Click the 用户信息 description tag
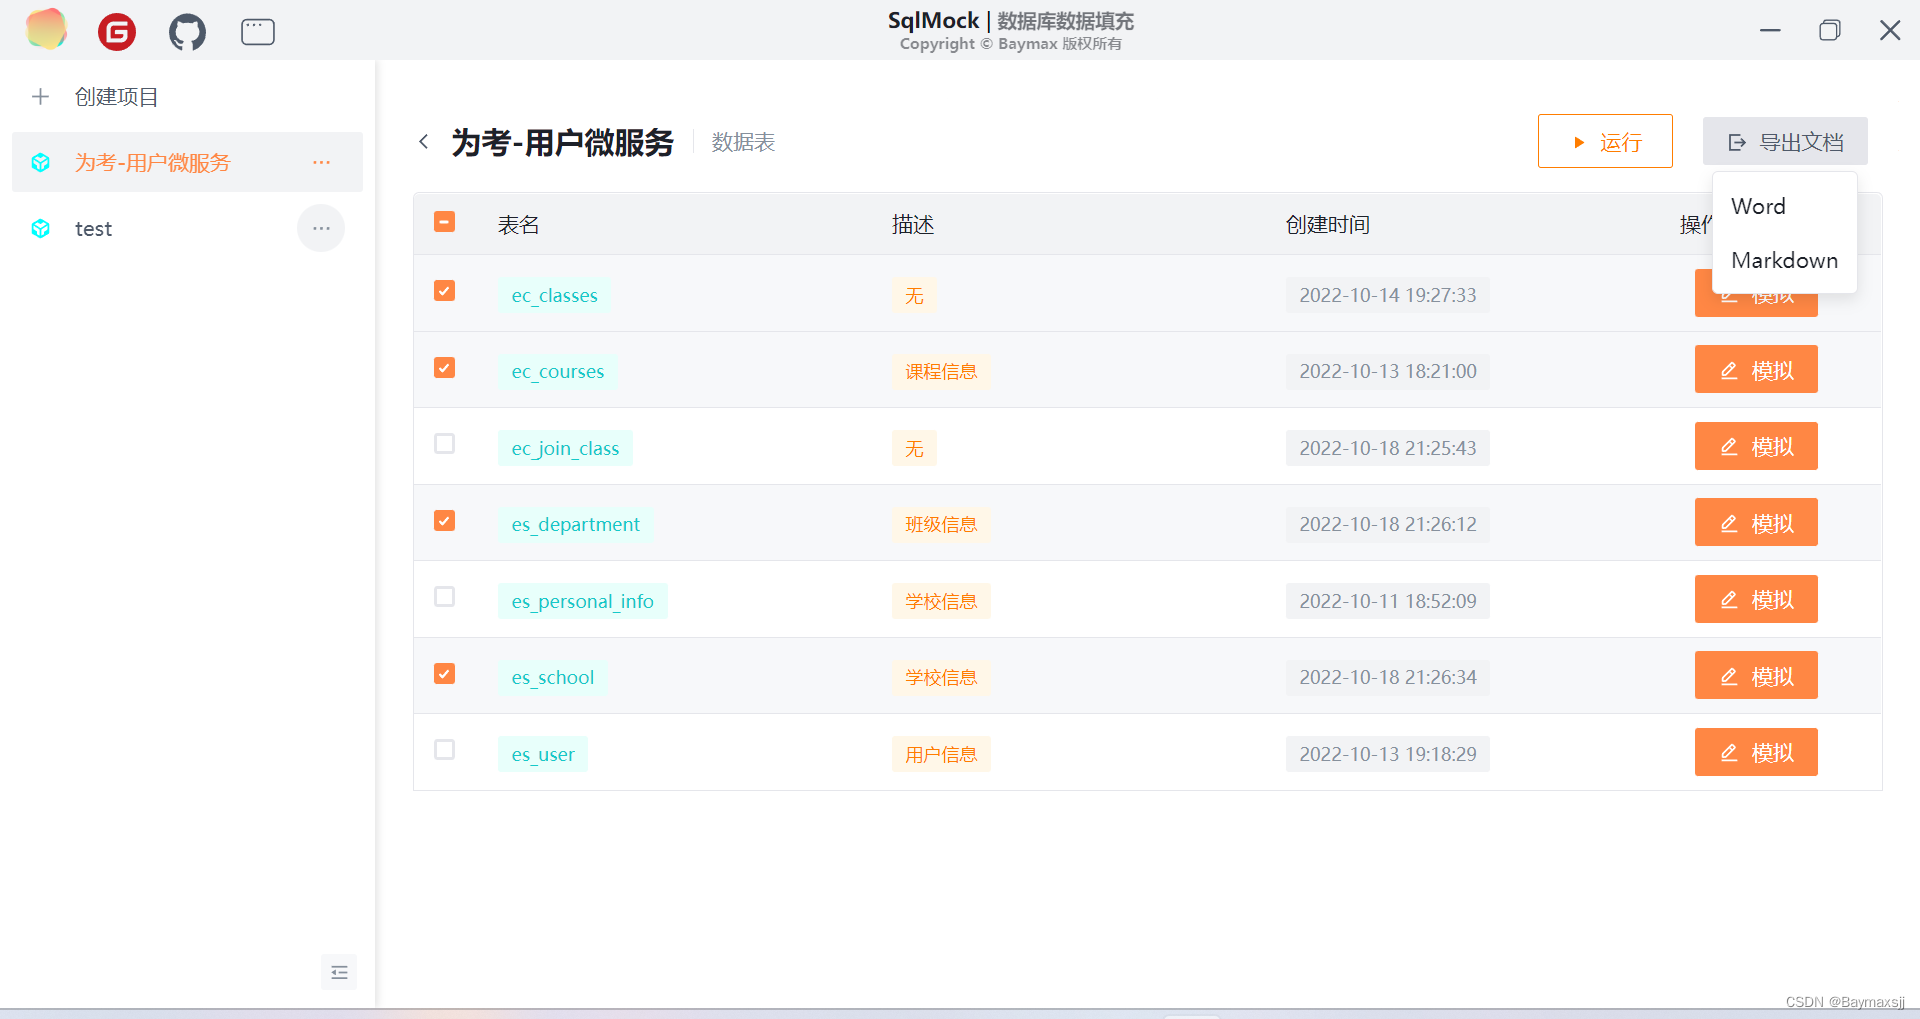 point(941,754)
